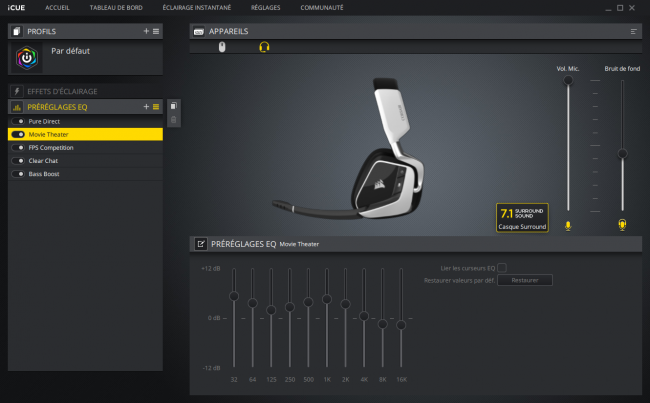Screen dimensions: 650x403
Task: Select the Bass Boost preset name
Action: (44, 174)
